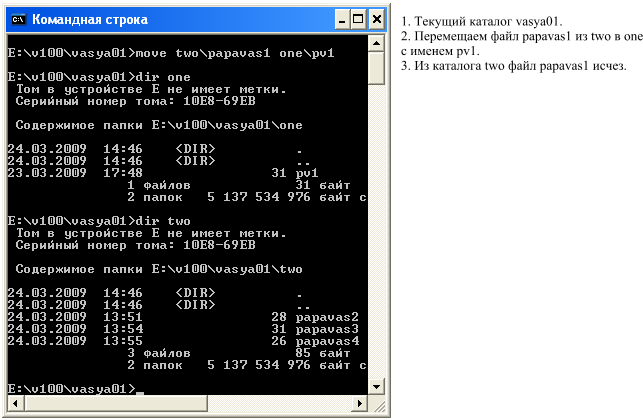Image resolution: width=643 pixels, height=420 pixels.
Task: Maximize the Командная строка window
Action: (358, 19)
